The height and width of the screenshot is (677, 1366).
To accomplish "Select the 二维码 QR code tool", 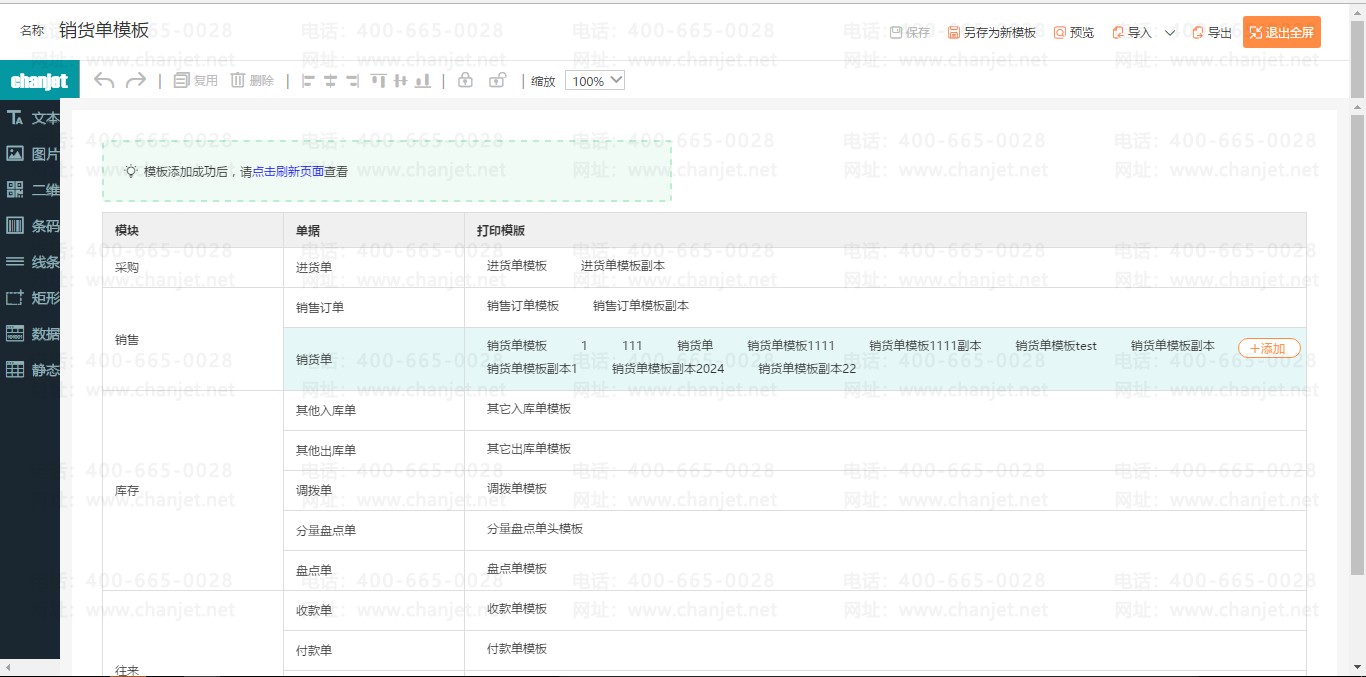I will [x=32, y=190].
